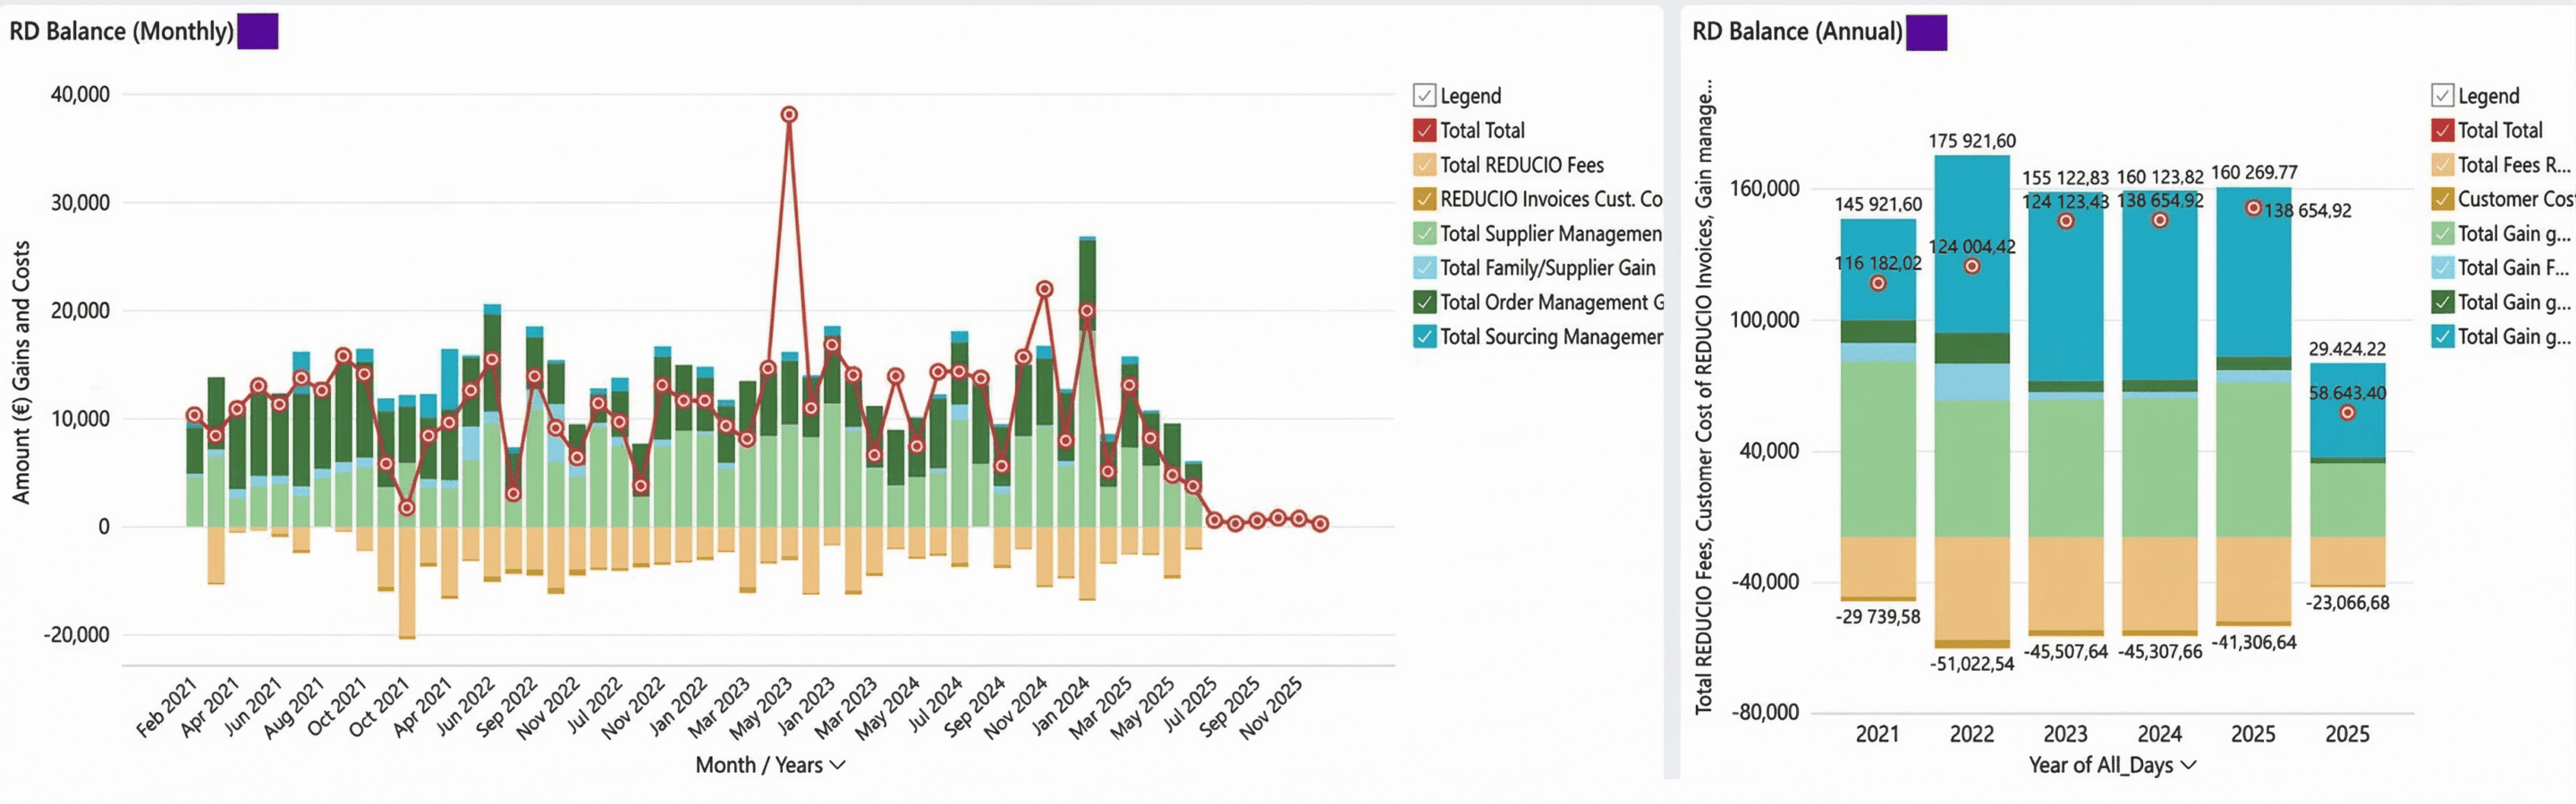Toggle Total Family/Supplier Gain legend checkbox
This screenshot has height=804, width=2576.
tap(1424, 268)
